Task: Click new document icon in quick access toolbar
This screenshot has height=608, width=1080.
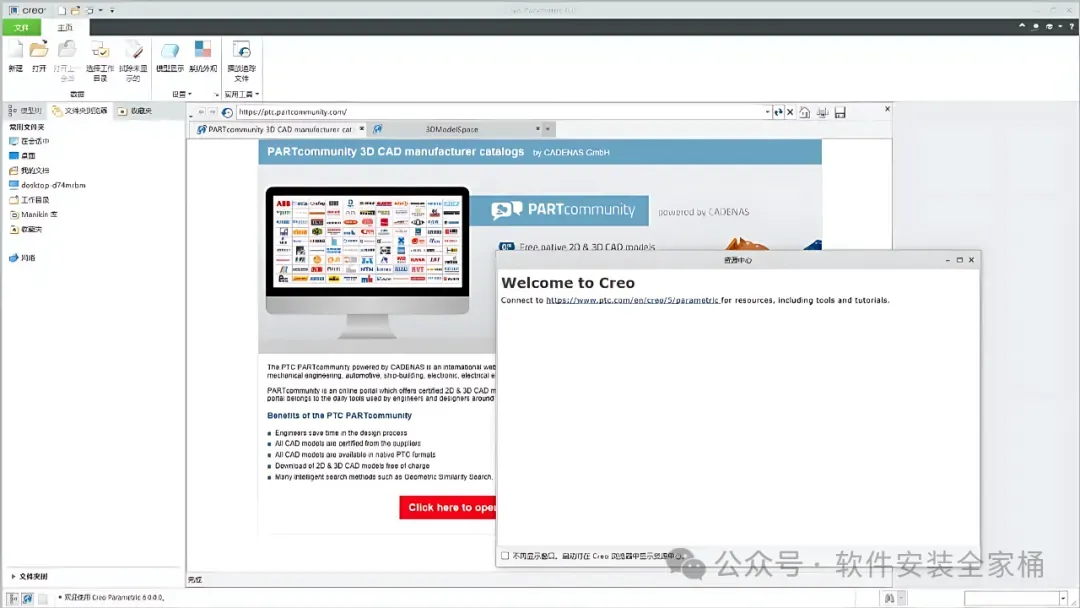Action: 61,10
